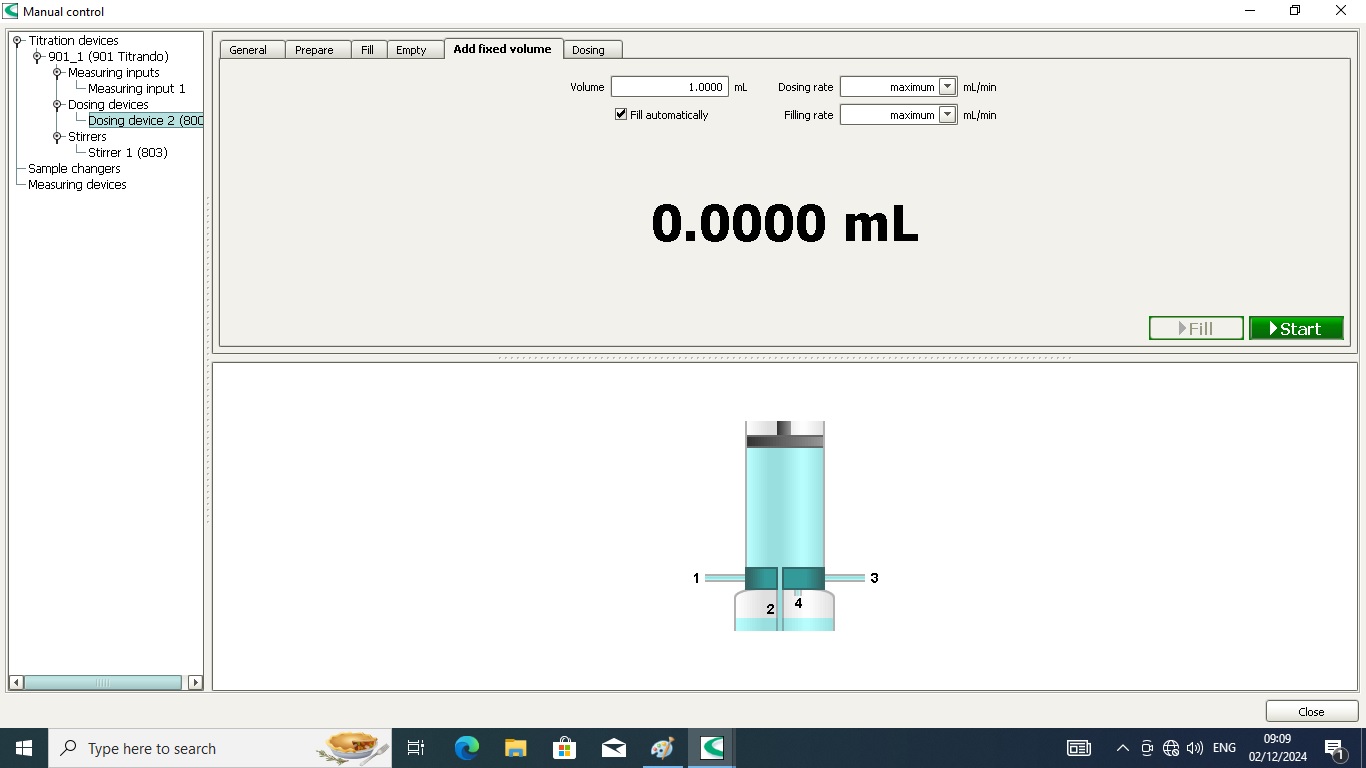
Task: Click the volume speaker tray icon
Action: [x=1195, y=748]
